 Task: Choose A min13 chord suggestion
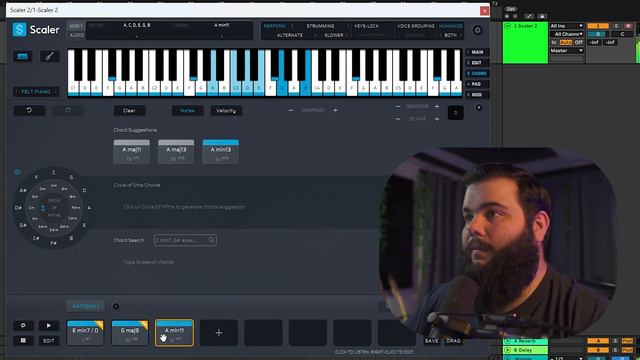pyautogui.click(x=220, y=152)
